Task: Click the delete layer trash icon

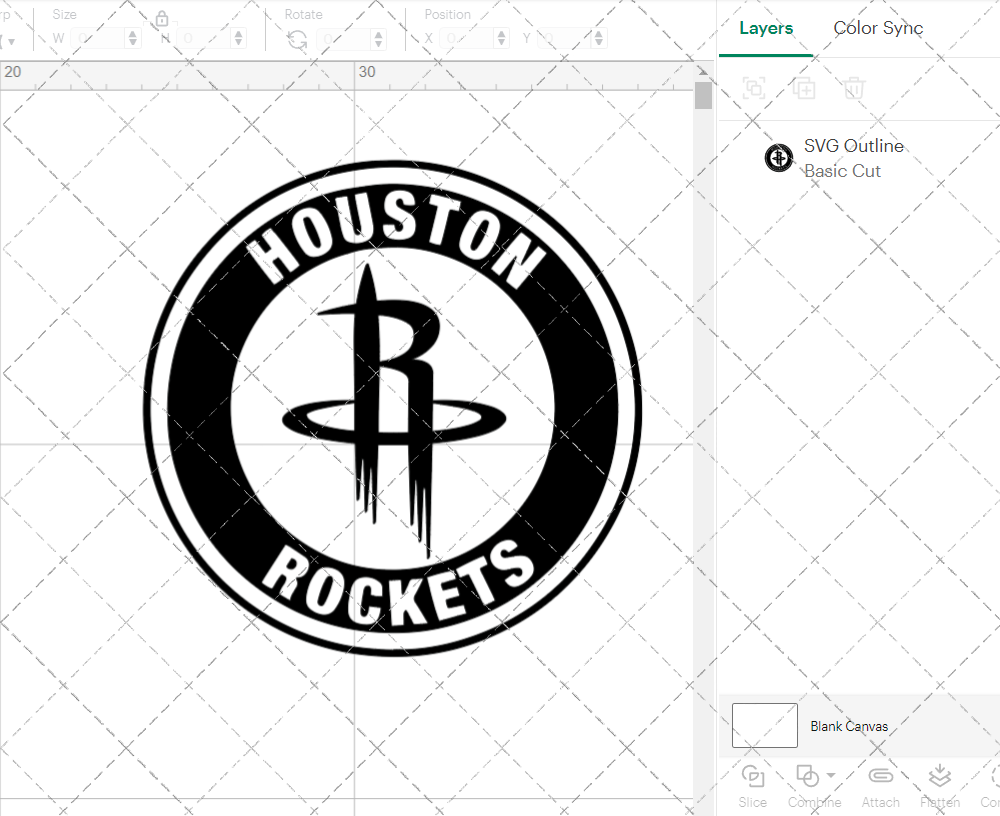Action: point(853,88)
